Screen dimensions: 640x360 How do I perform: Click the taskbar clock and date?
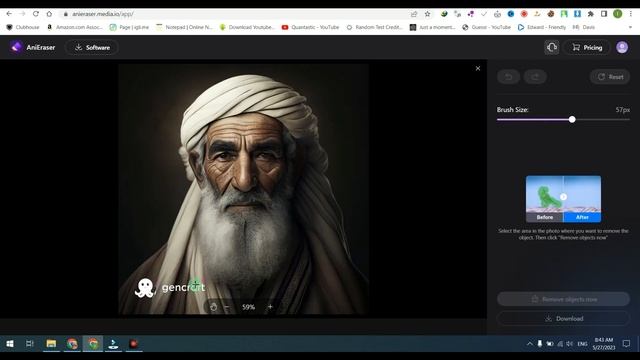click(x=604, y=344)
